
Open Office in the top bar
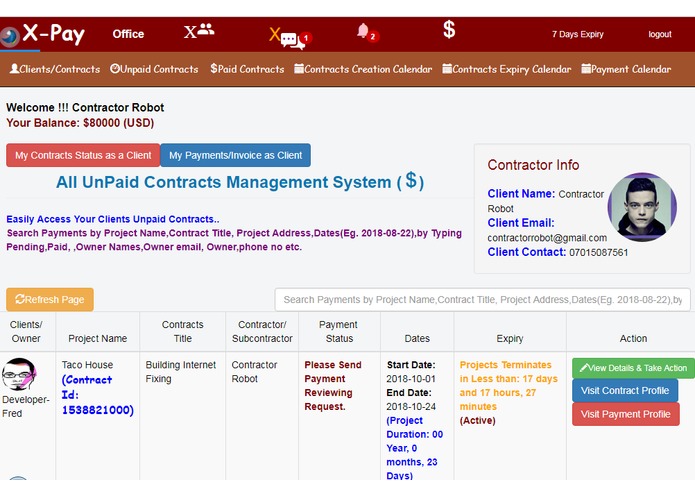point(128,34)
